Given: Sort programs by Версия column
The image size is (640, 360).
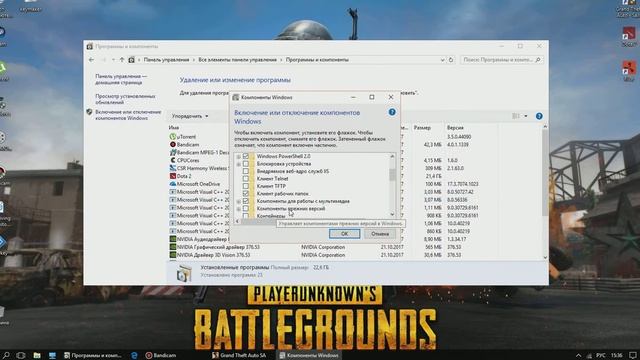Looking at the screenshot, I should tap(455, 128).
